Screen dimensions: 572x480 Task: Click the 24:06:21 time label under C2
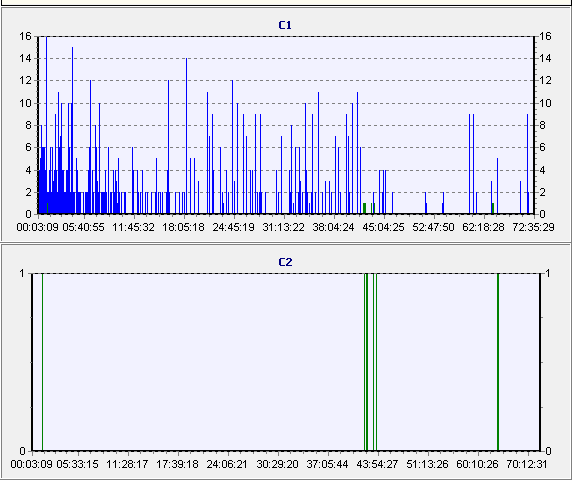coord(227,464)
